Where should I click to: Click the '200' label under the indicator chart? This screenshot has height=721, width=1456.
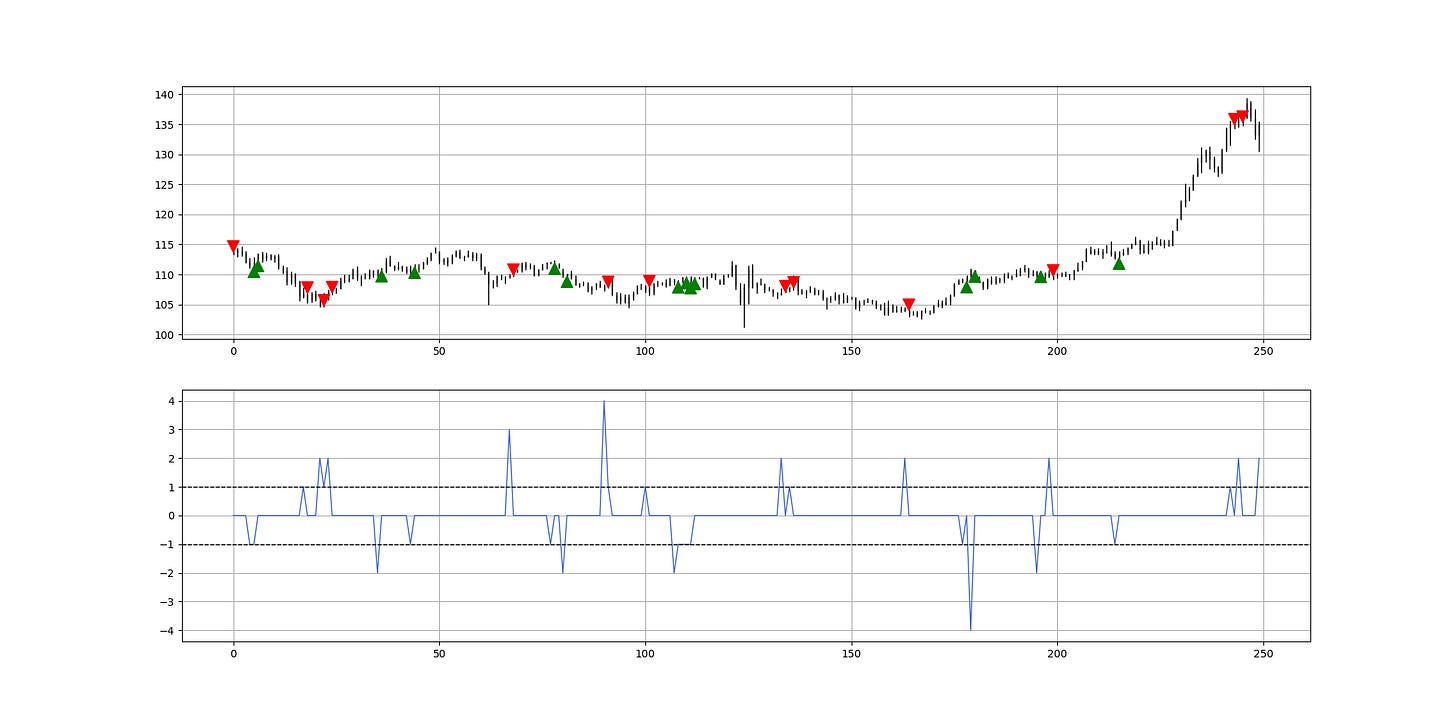[x=1057, y=654]
